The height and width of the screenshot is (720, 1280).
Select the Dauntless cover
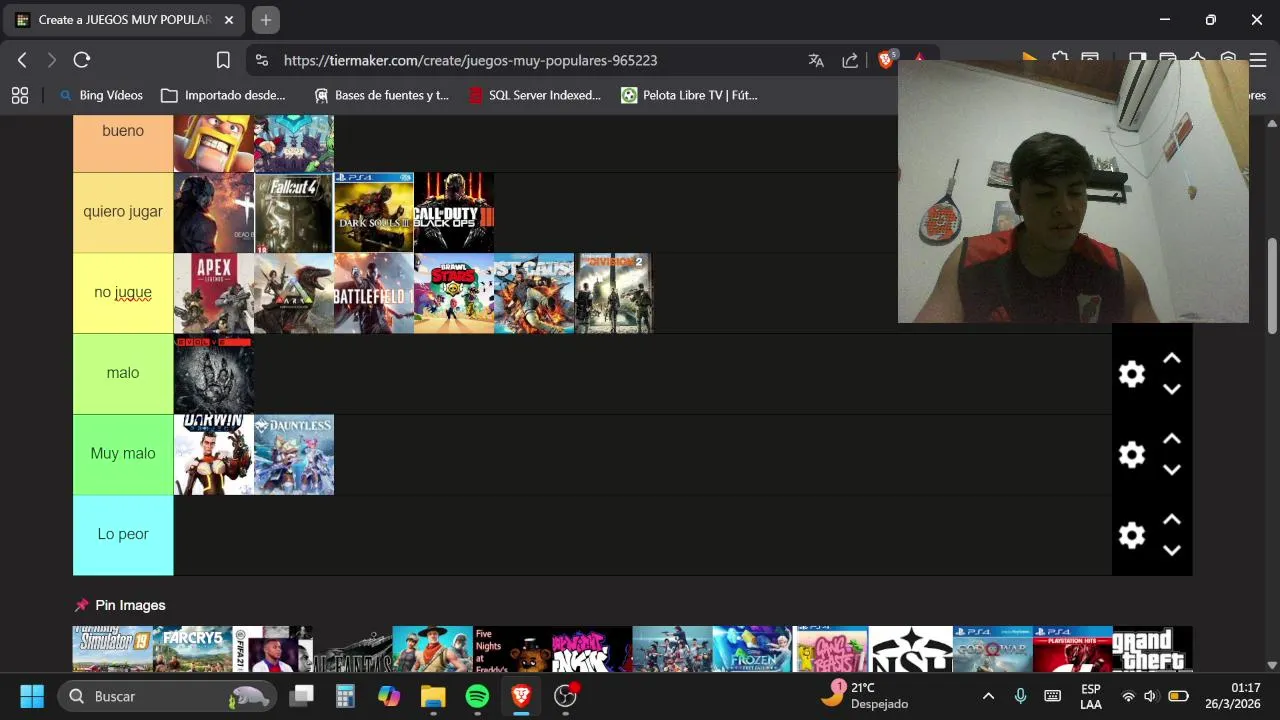pos(294,455)
